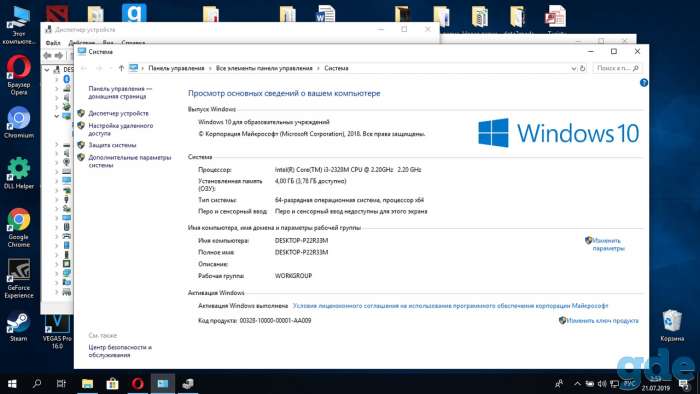The image size is (700, 394).
Task: Open 'Центр безопасности и обслуживания' link
Action: click(x=120, y=351)
